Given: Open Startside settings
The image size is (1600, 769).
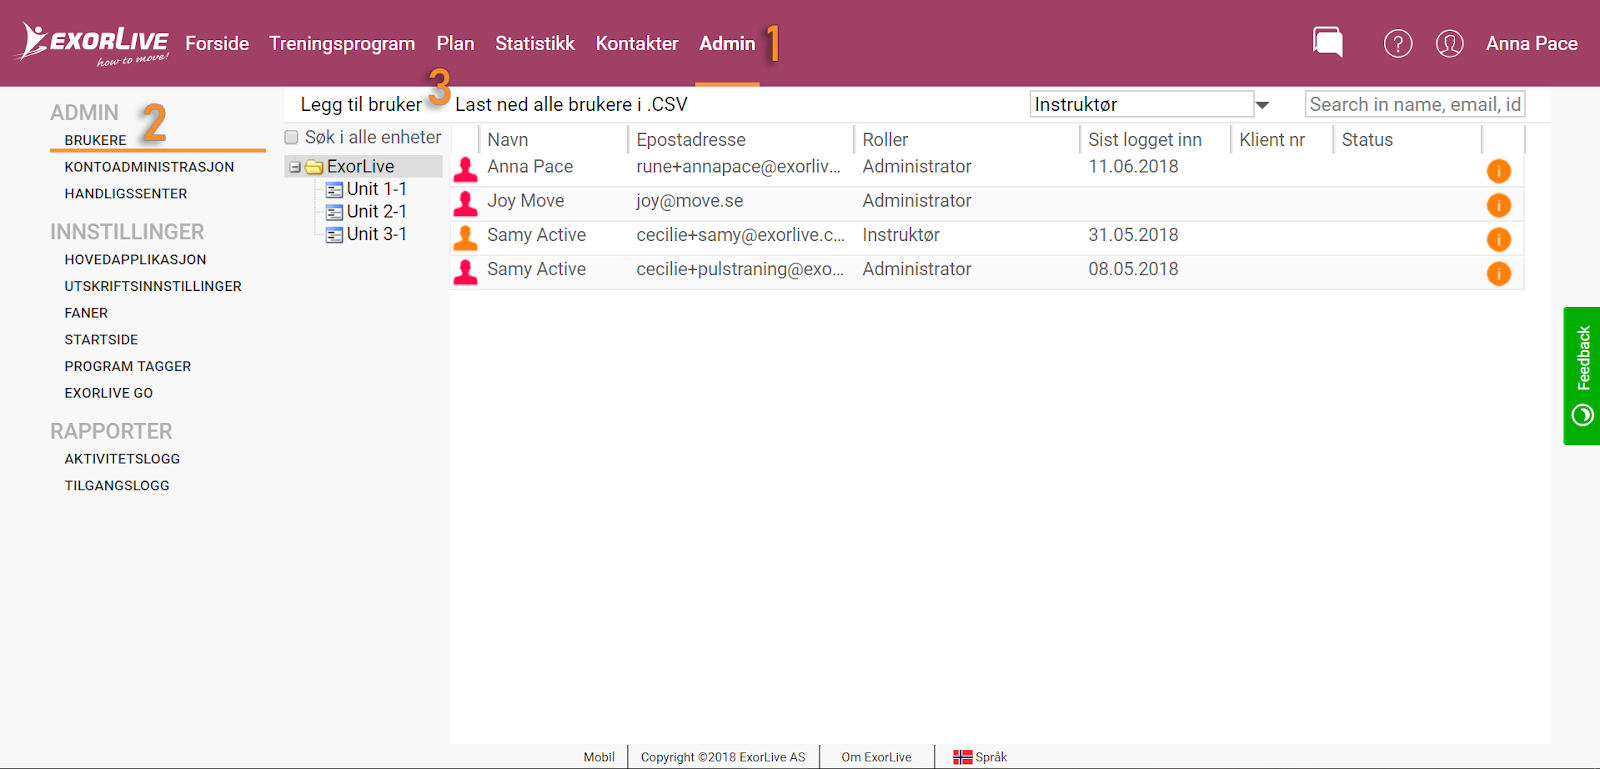Looking at the screenshot, I should (101, 340).
